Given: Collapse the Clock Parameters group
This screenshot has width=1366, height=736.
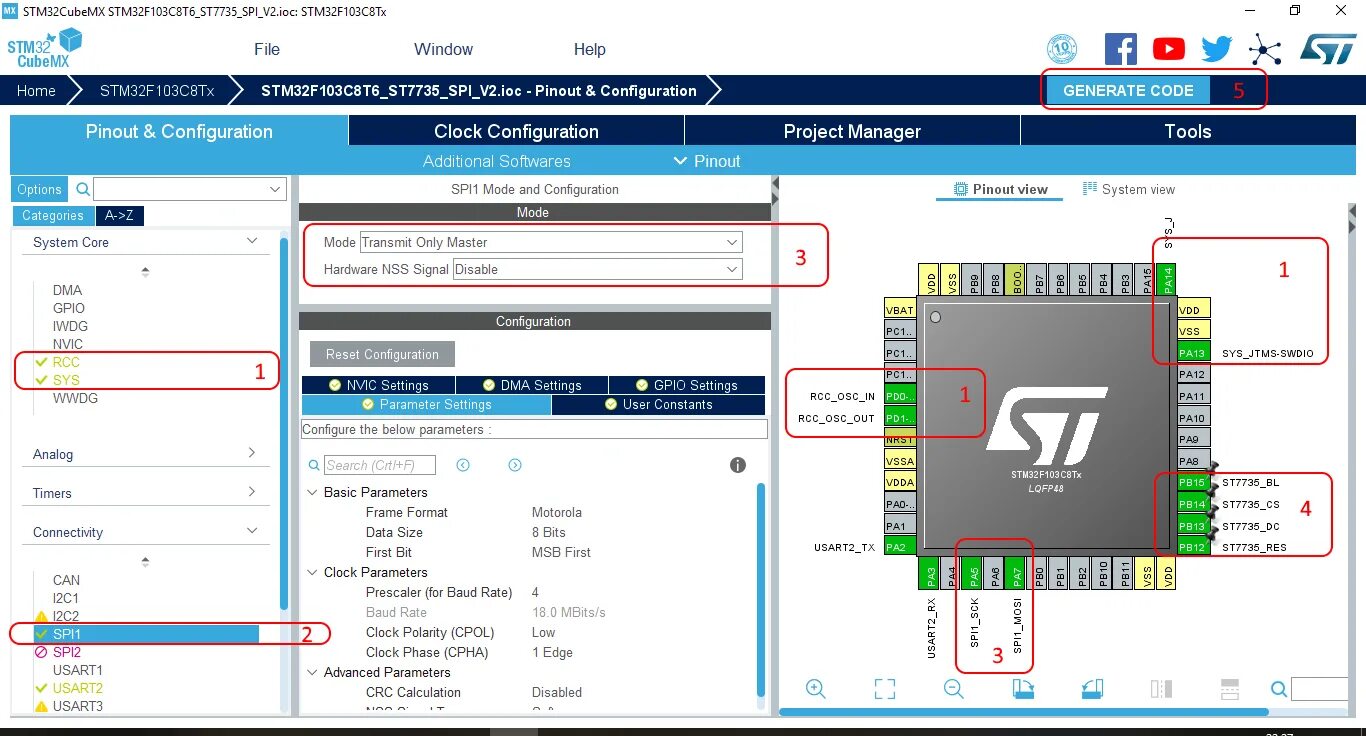Looking at the screenshot, I should pos(313,572).
